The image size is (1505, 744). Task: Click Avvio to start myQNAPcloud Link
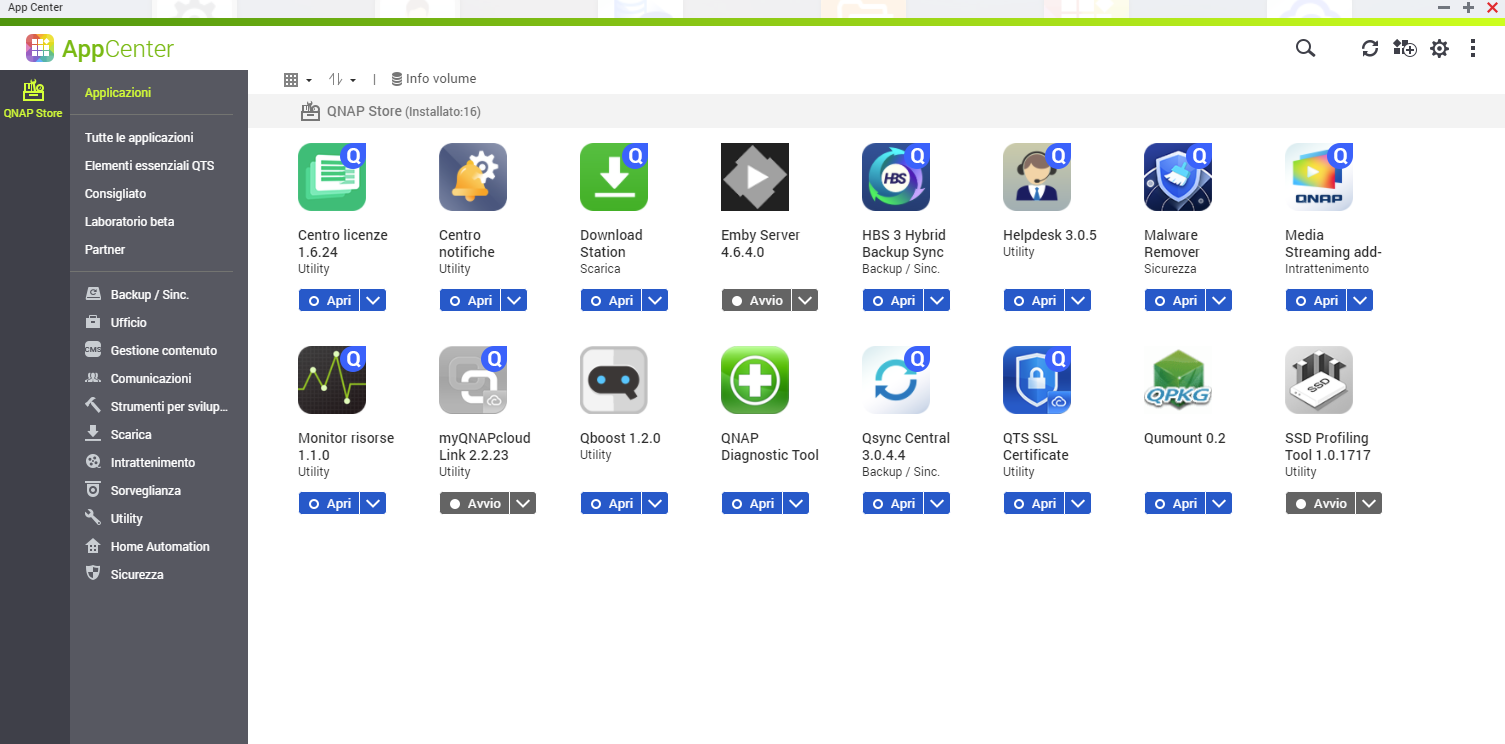coord(474,503)
